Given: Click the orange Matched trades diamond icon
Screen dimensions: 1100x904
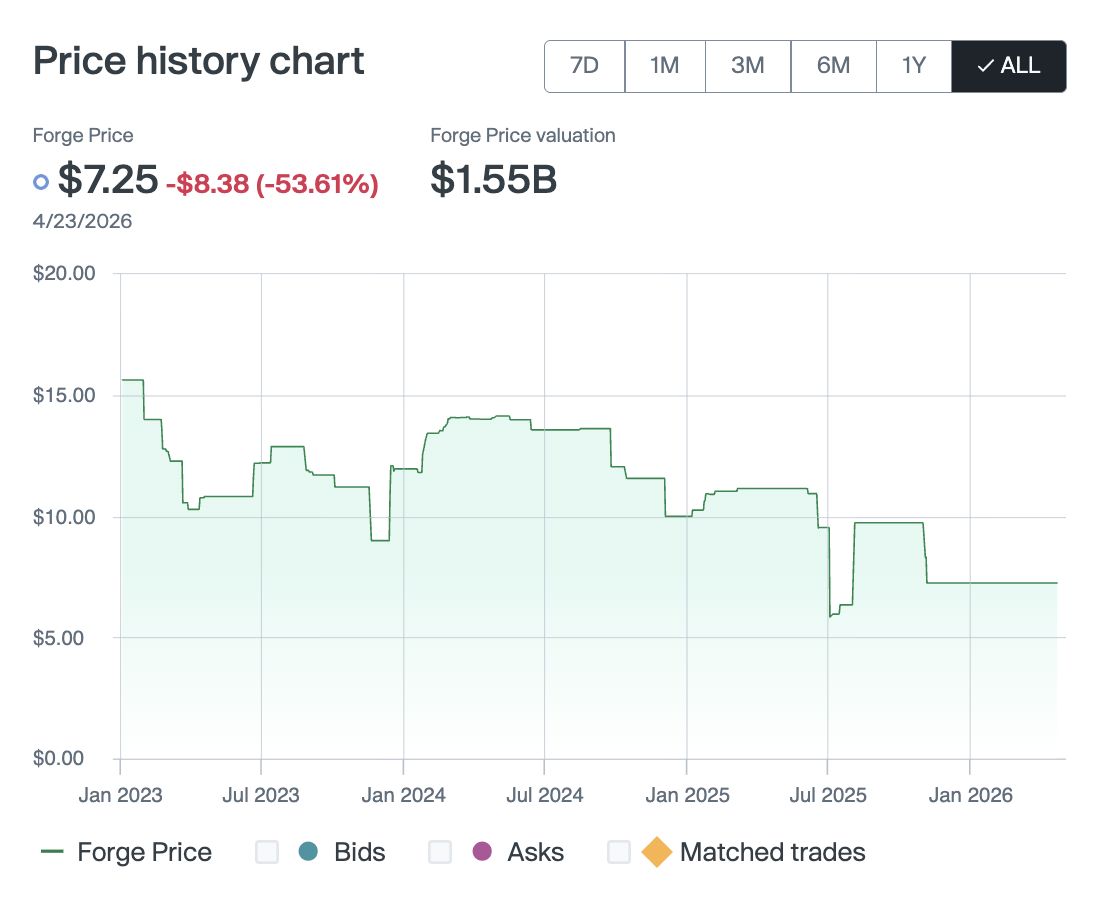Looking at the screenshot, I should (656, 852).
